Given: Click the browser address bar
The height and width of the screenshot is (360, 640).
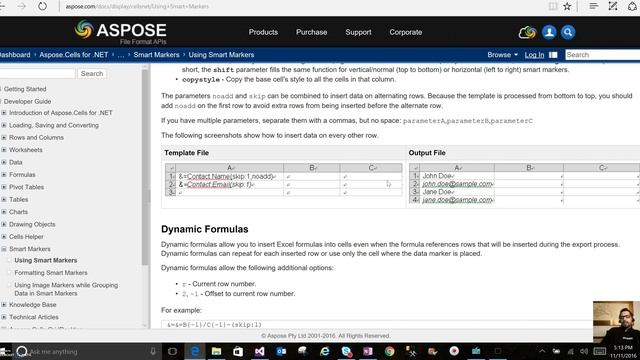Looking at the screenshot, I should tap(302, 7).
